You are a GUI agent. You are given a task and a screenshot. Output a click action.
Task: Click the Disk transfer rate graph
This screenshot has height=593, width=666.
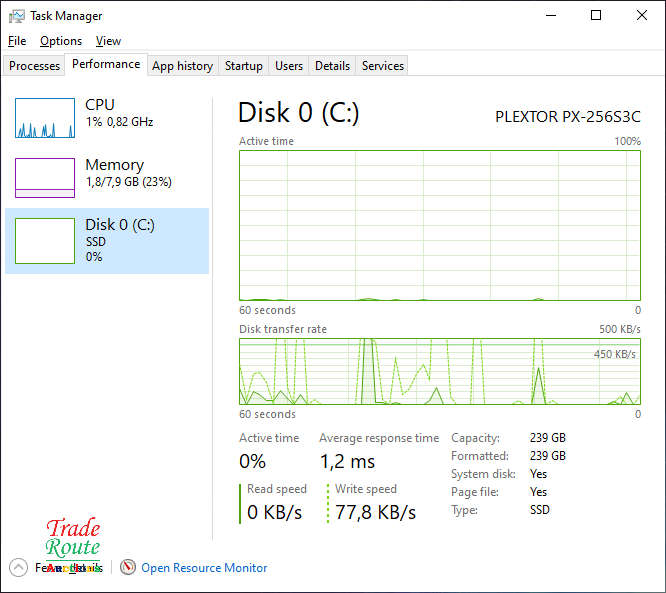[x=439, y=371]
